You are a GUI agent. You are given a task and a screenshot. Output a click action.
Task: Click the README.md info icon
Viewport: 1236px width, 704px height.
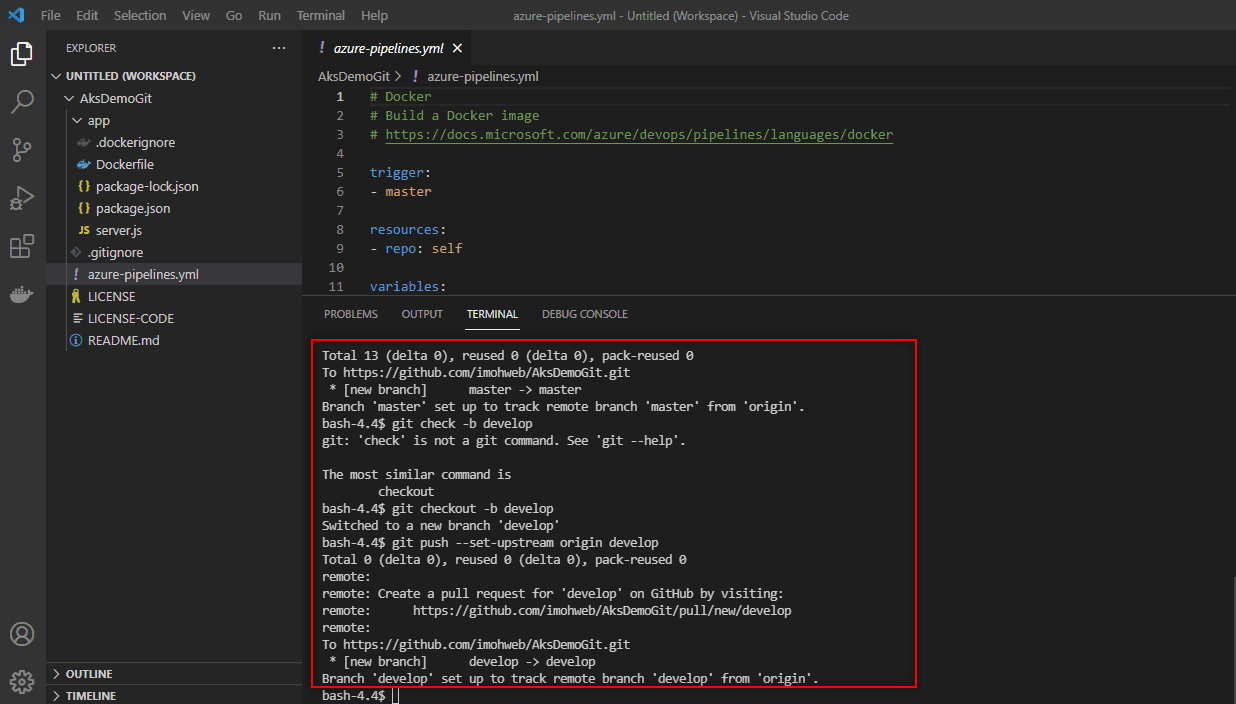tap(76, 341)
